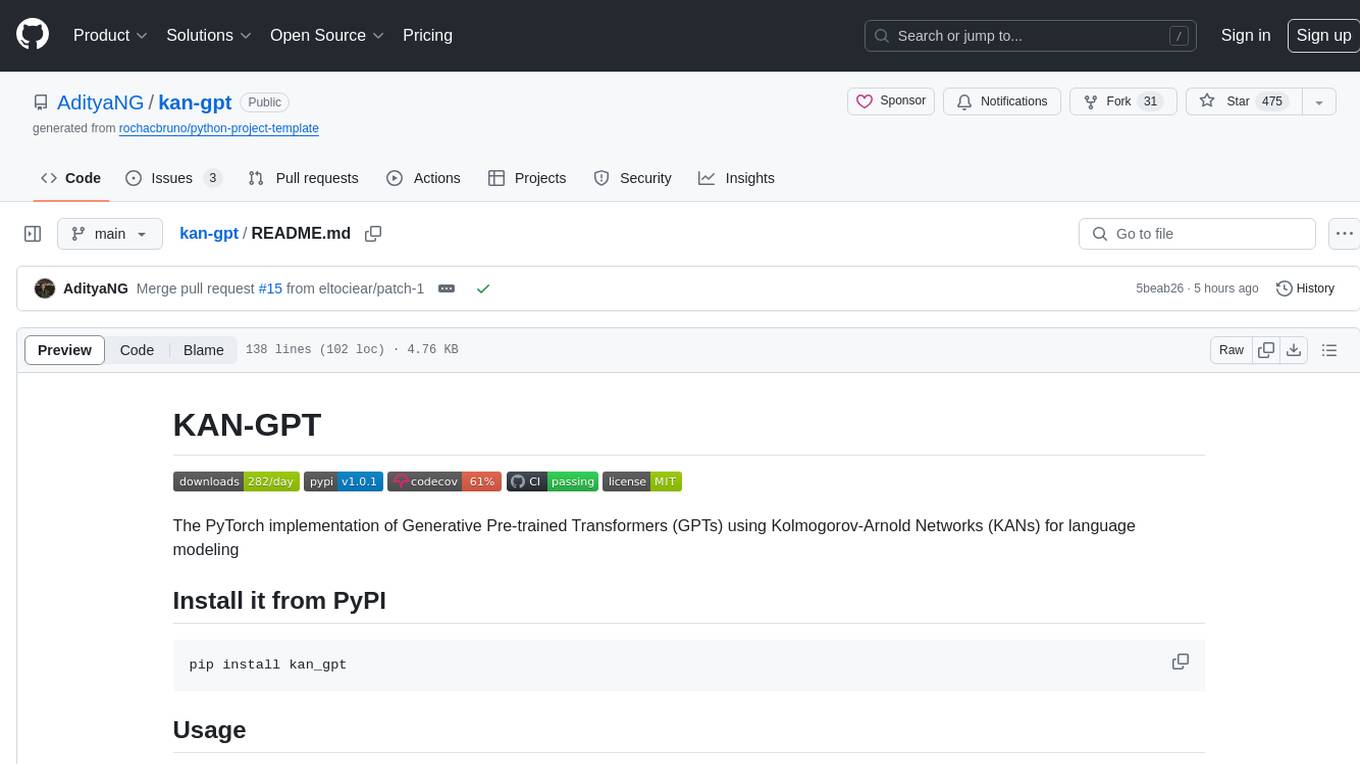Expand the Product menu
This screenshot has height=764, width=1360.
110,35
